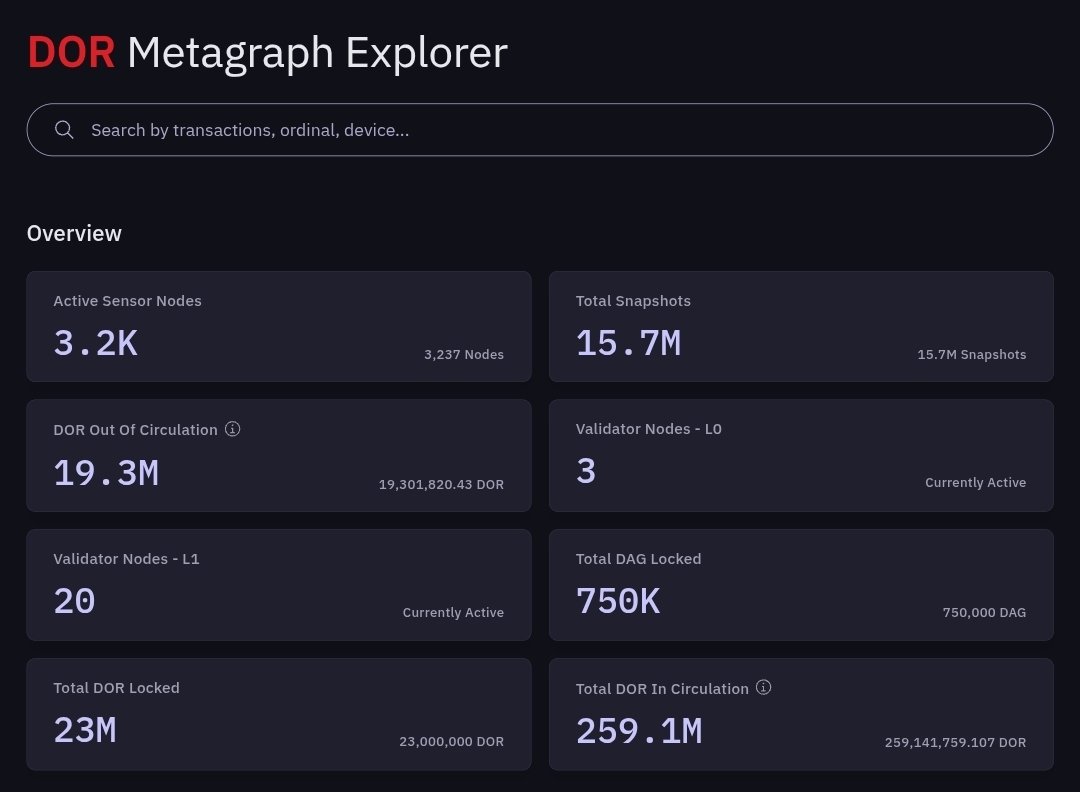This screenshot has height=792, width=1080.
Task: Click the 19,301,820.43 DOR text
Action: 442,484
